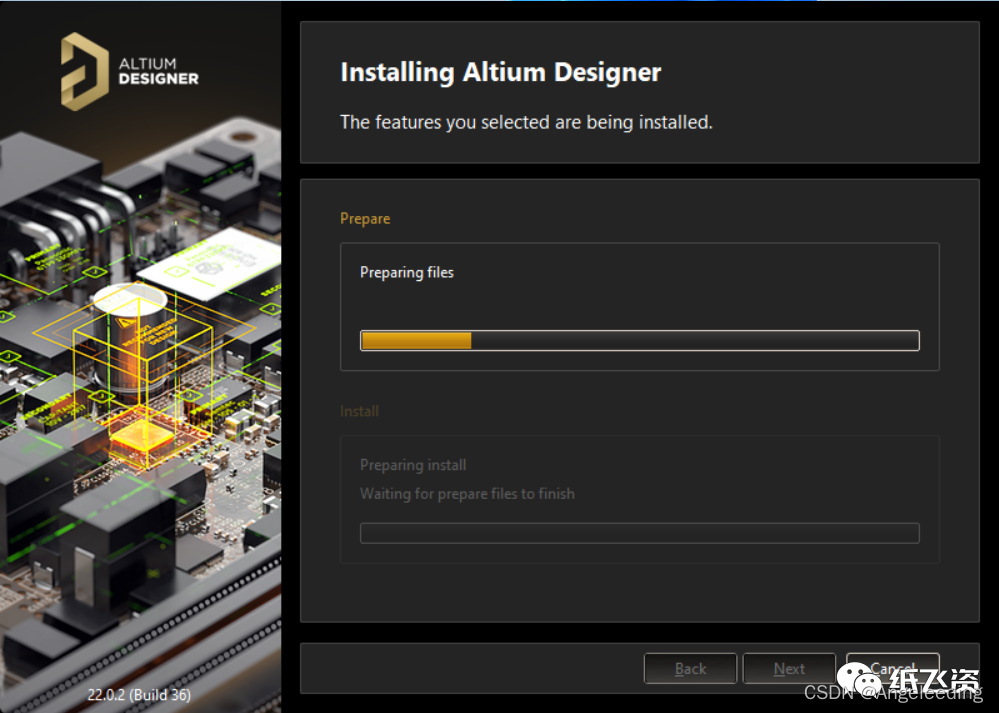This screenshot has width=999, height=713.
Task: Click the Preparing files progress bar
Action: click(x=639, y=341)
